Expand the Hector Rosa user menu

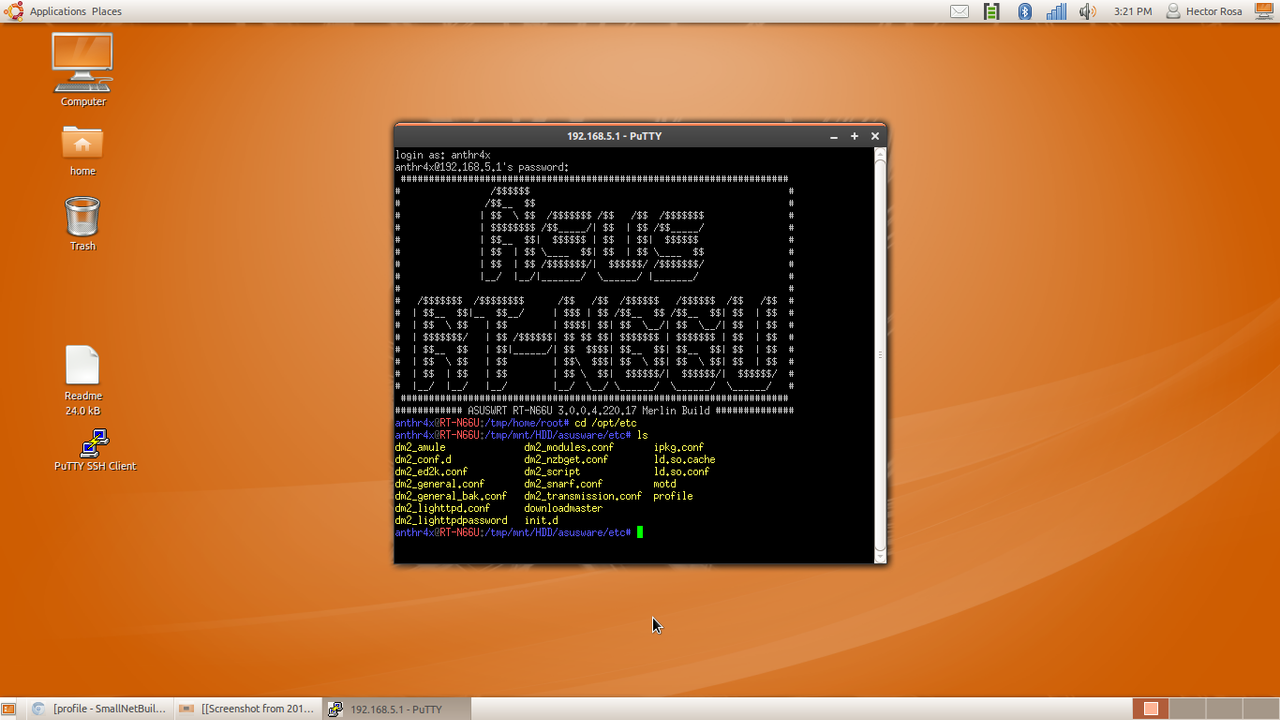pyautogui.click(x=1203, y=11)
